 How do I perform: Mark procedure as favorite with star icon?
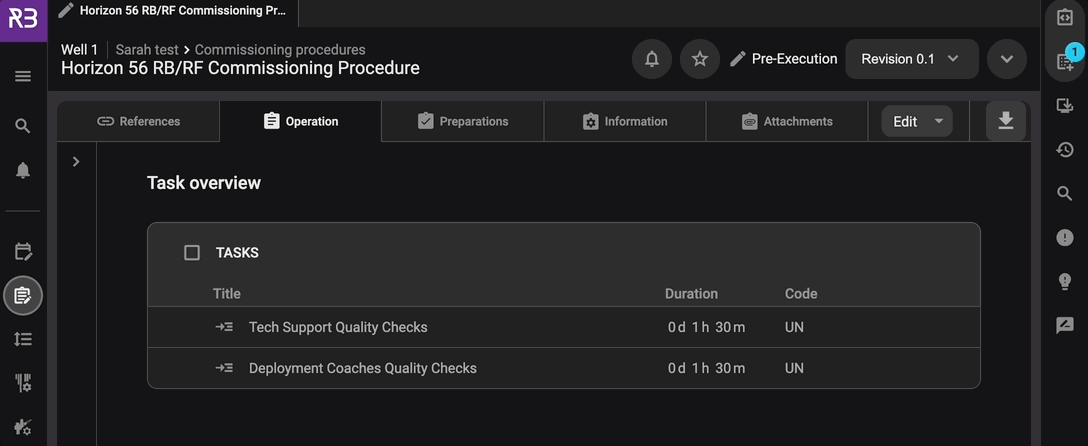[x=700, y=59]
